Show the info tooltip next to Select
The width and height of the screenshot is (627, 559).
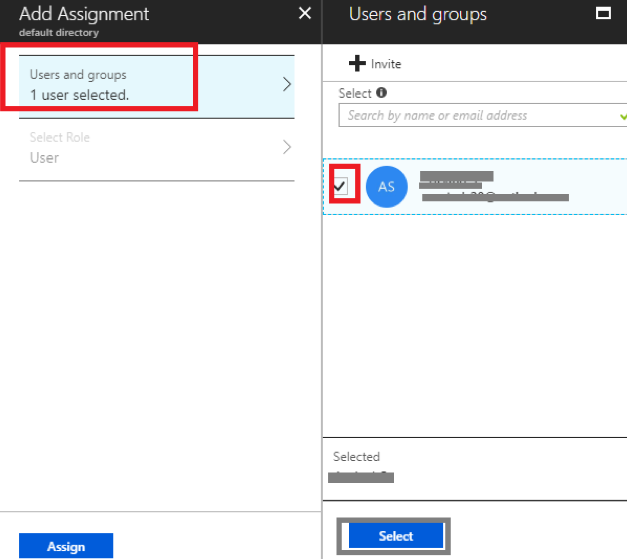point(381,93)
